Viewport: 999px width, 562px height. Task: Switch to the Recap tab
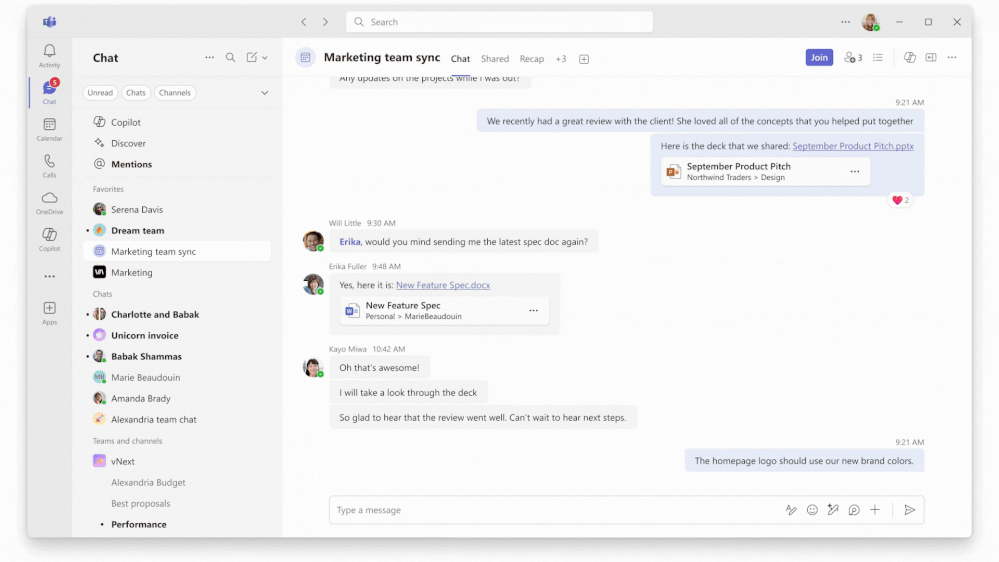pyautogui.click(x=532, y=59)
